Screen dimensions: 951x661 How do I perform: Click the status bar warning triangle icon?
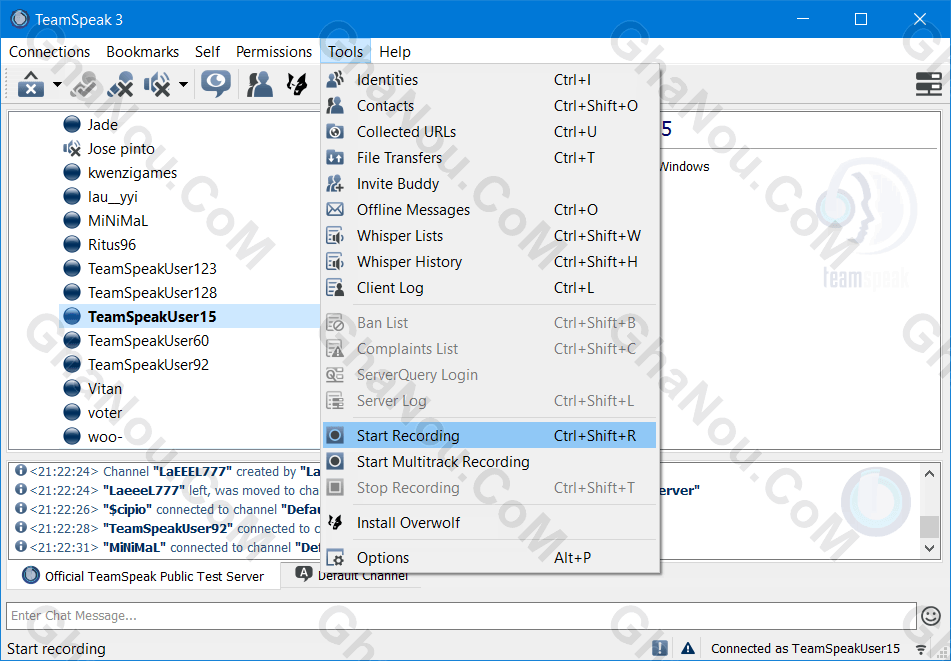[x=688, y=648]
